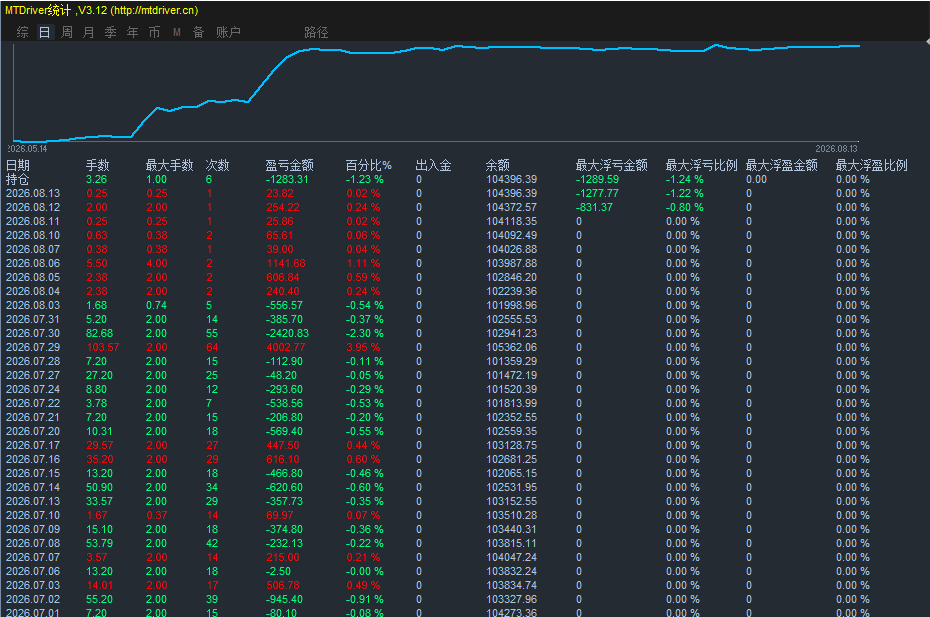Switch to the 综 summary tab
This screenshot has height=617, width=930.
click(x=23, y=32)
